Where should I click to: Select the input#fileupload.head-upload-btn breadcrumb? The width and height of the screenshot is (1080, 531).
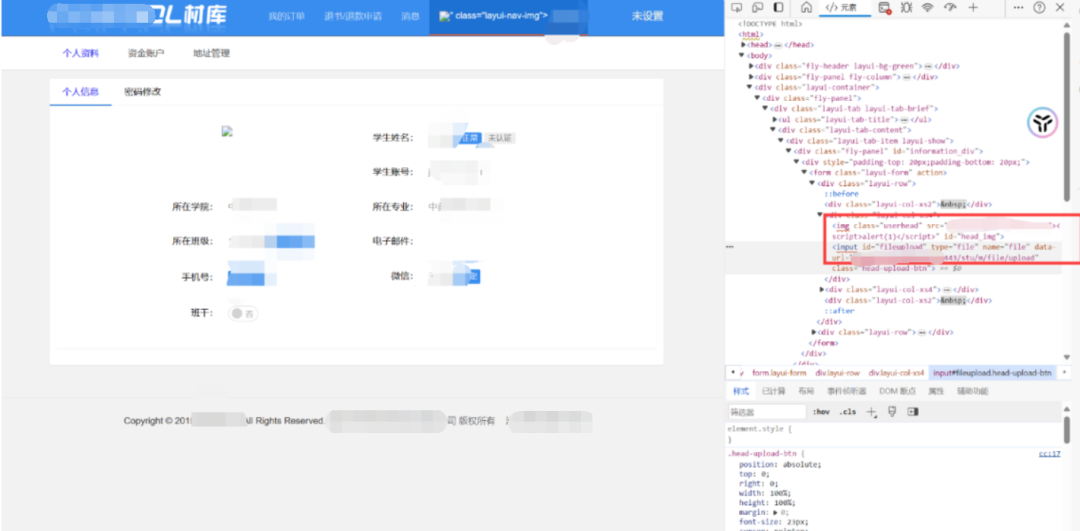[993, 373]
